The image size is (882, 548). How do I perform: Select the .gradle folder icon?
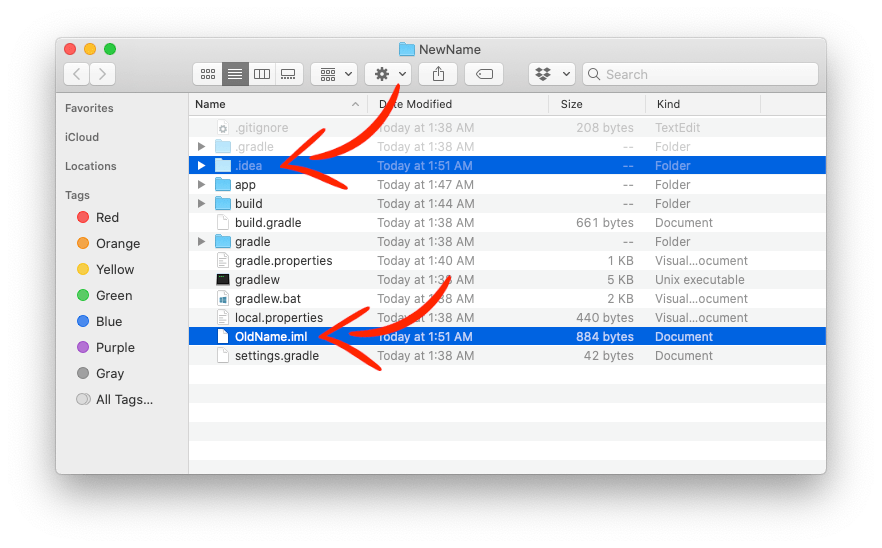223,147
